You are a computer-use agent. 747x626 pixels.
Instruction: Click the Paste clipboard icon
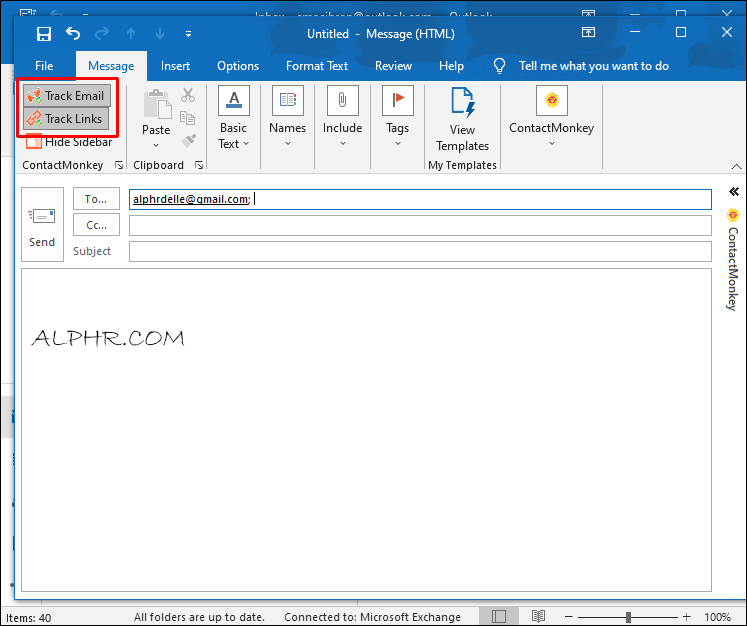pyautogui.click(x=157, y=103)
